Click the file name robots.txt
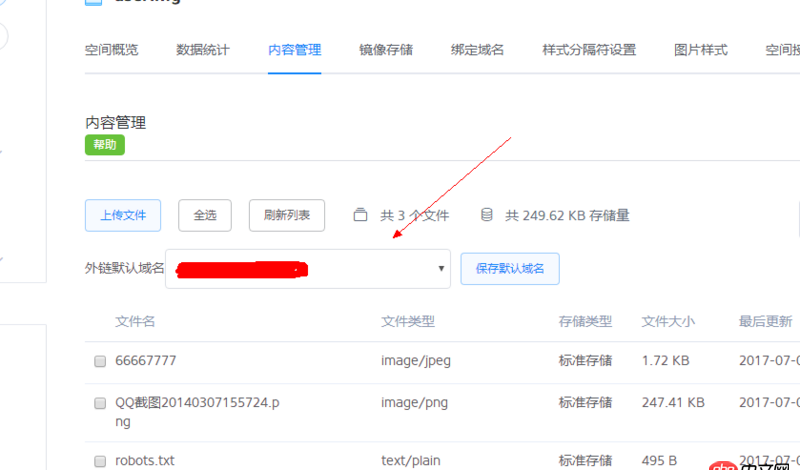Screen dimensions: 800x470 (145, 460)
